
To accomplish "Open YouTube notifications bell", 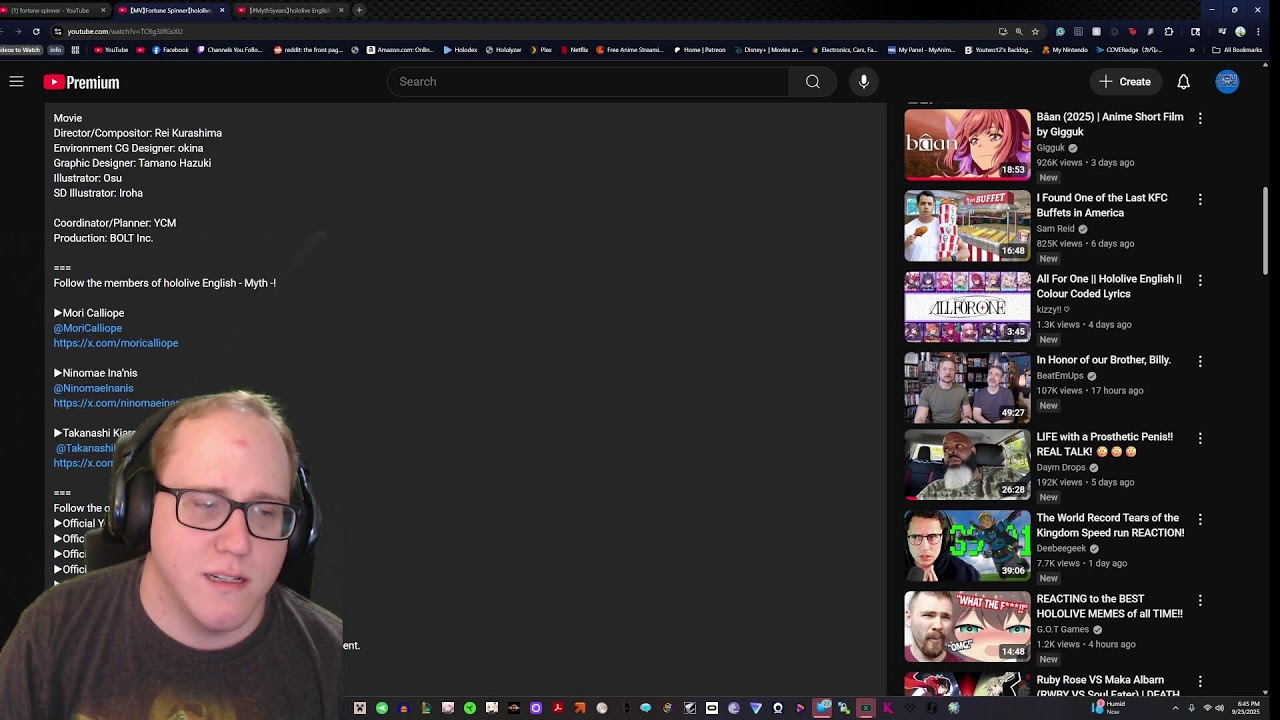I will [1183, 82].
